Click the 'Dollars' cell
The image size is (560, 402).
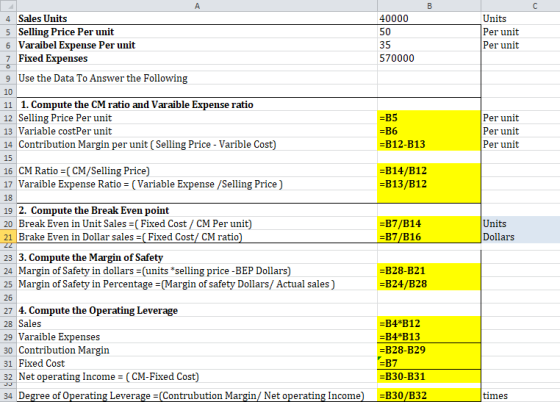coord(521,237)
